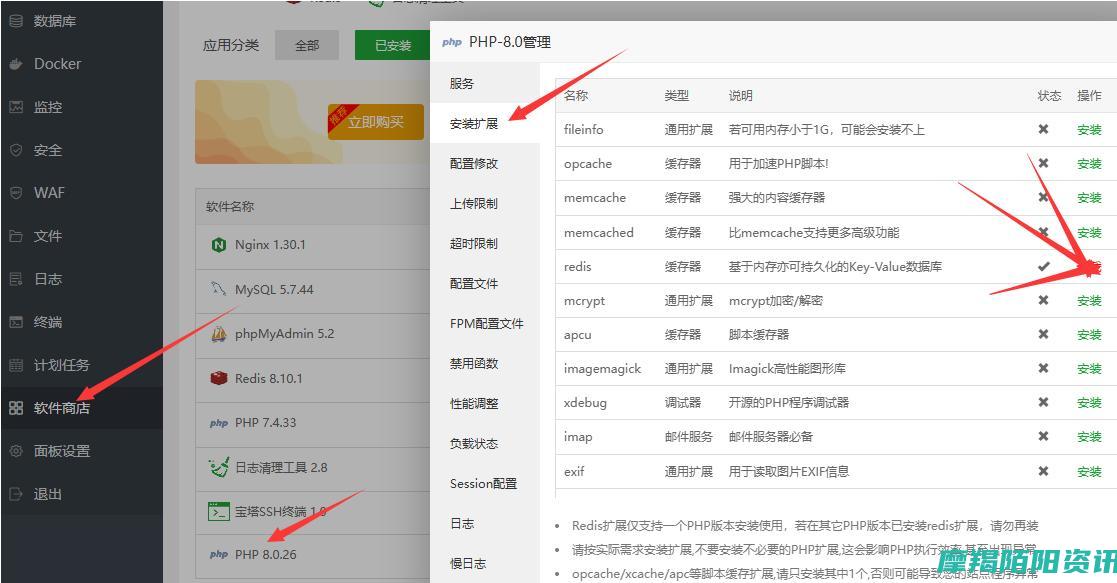Switch to 配置修改 tab

[x=485, y=163]
